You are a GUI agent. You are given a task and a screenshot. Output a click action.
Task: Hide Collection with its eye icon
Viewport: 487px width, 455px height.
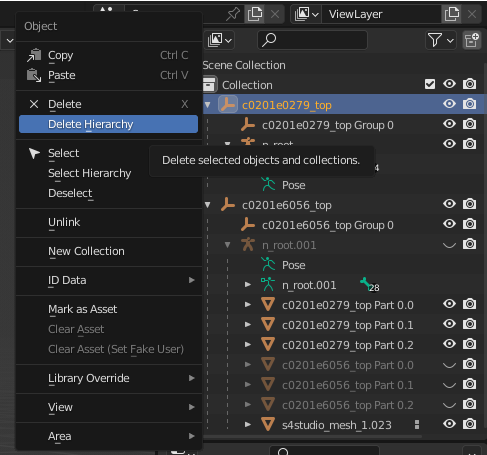[449, 84]
